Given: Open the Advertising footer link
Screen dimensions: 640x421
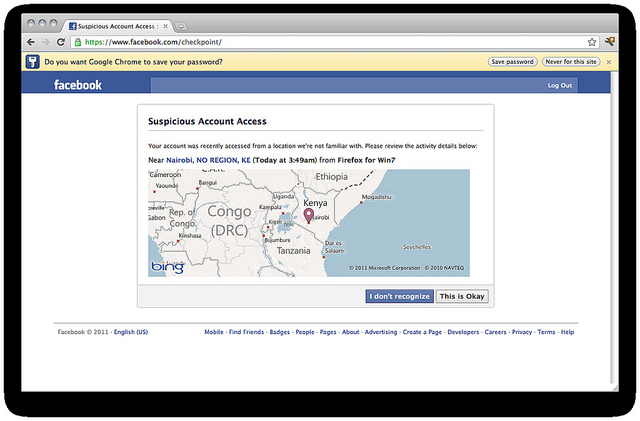Looking at the screenshot, I should tap(381, 332).
